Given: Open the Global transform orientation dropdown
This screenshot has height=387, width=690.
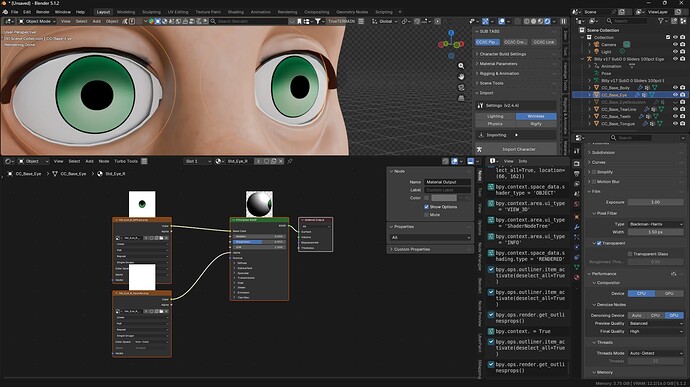Looking at the screenshot, I should click(x=384, y=21).
